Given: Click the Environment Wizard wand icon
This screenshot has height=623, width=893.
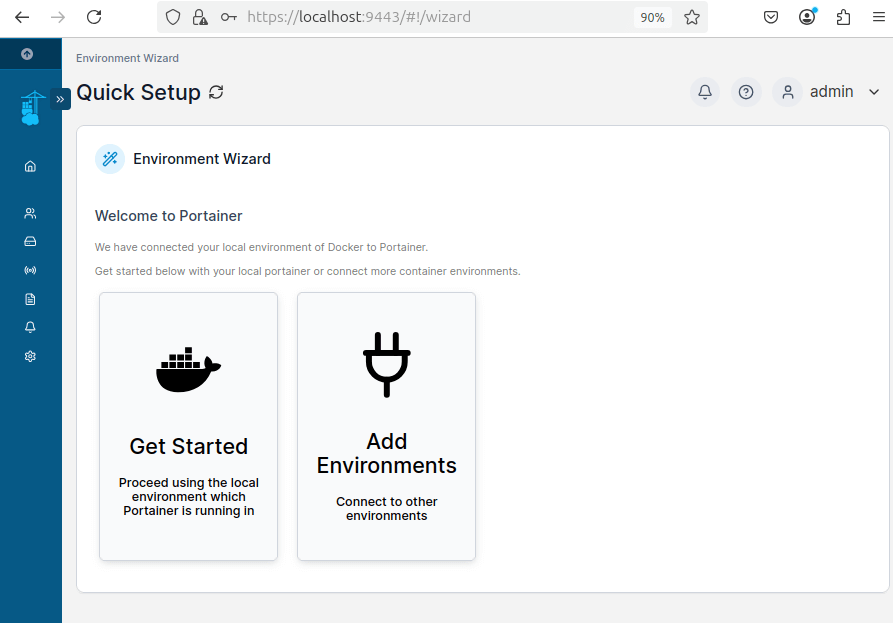Looking at the screenshot, I should tap(110, 159).
